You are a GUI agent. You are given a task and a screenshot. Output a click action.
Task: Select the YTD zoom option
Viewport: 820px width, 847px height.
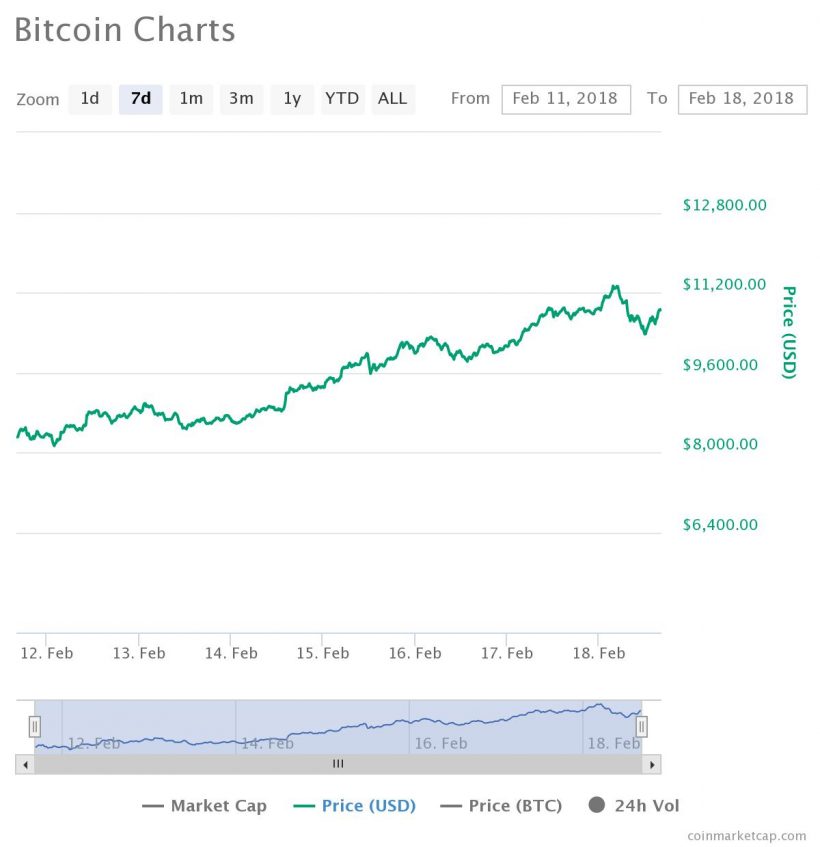tap(342, 99)
